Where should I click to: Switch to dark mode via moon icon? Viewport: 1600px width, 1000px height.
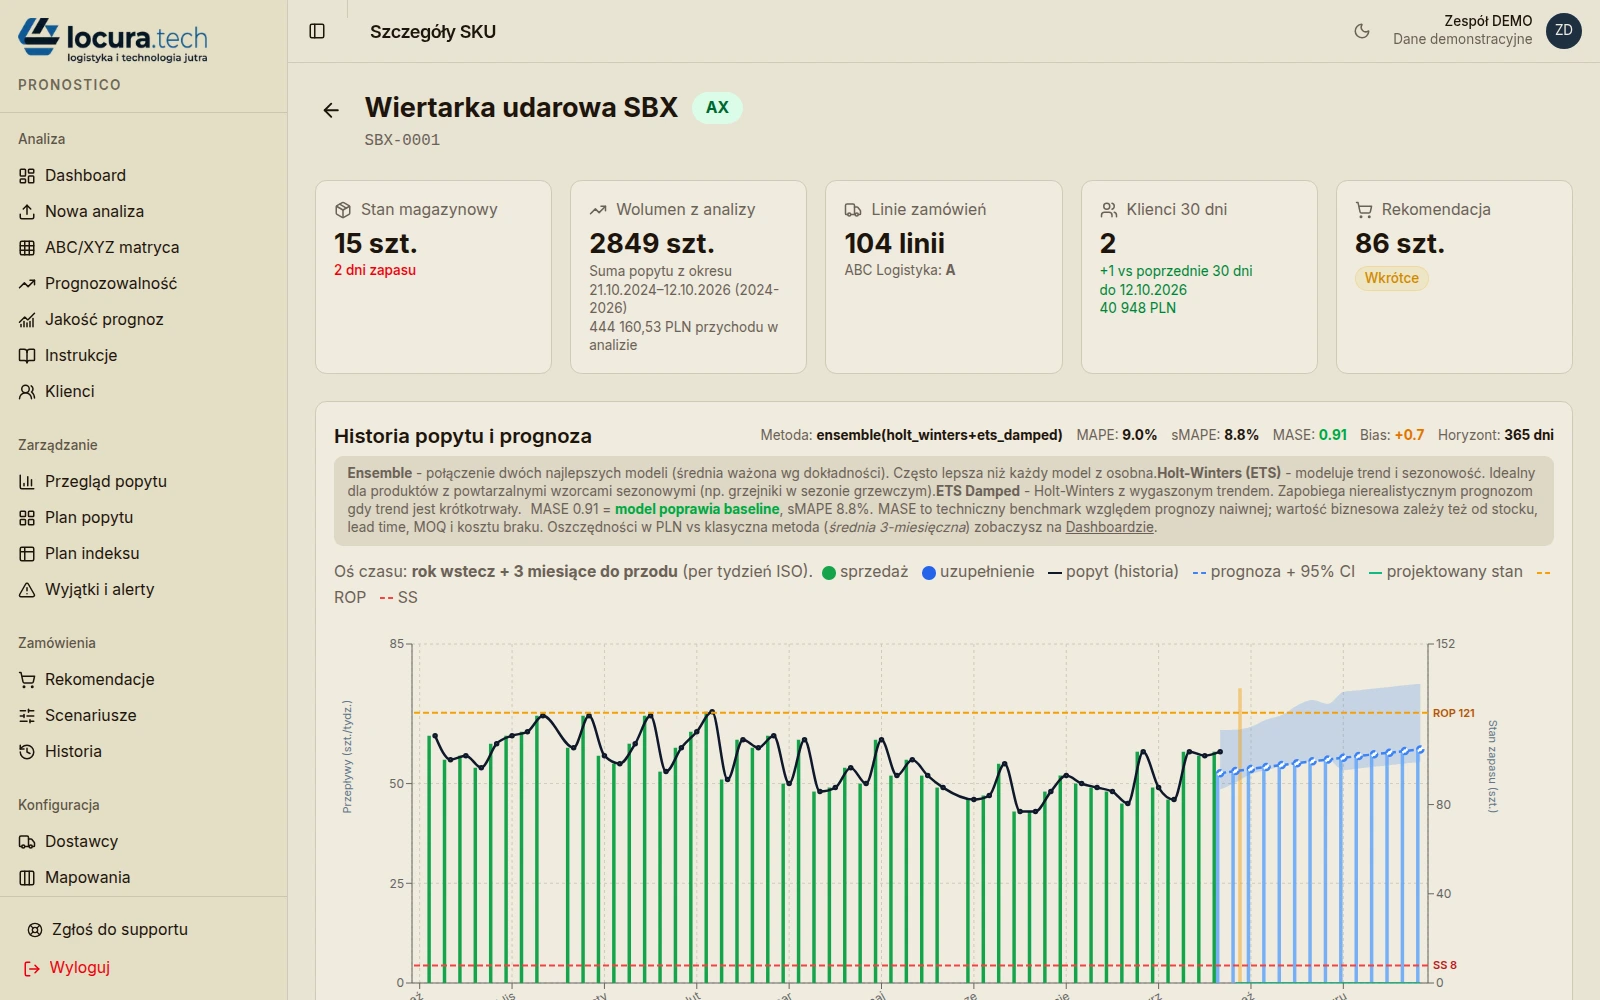1362,31
